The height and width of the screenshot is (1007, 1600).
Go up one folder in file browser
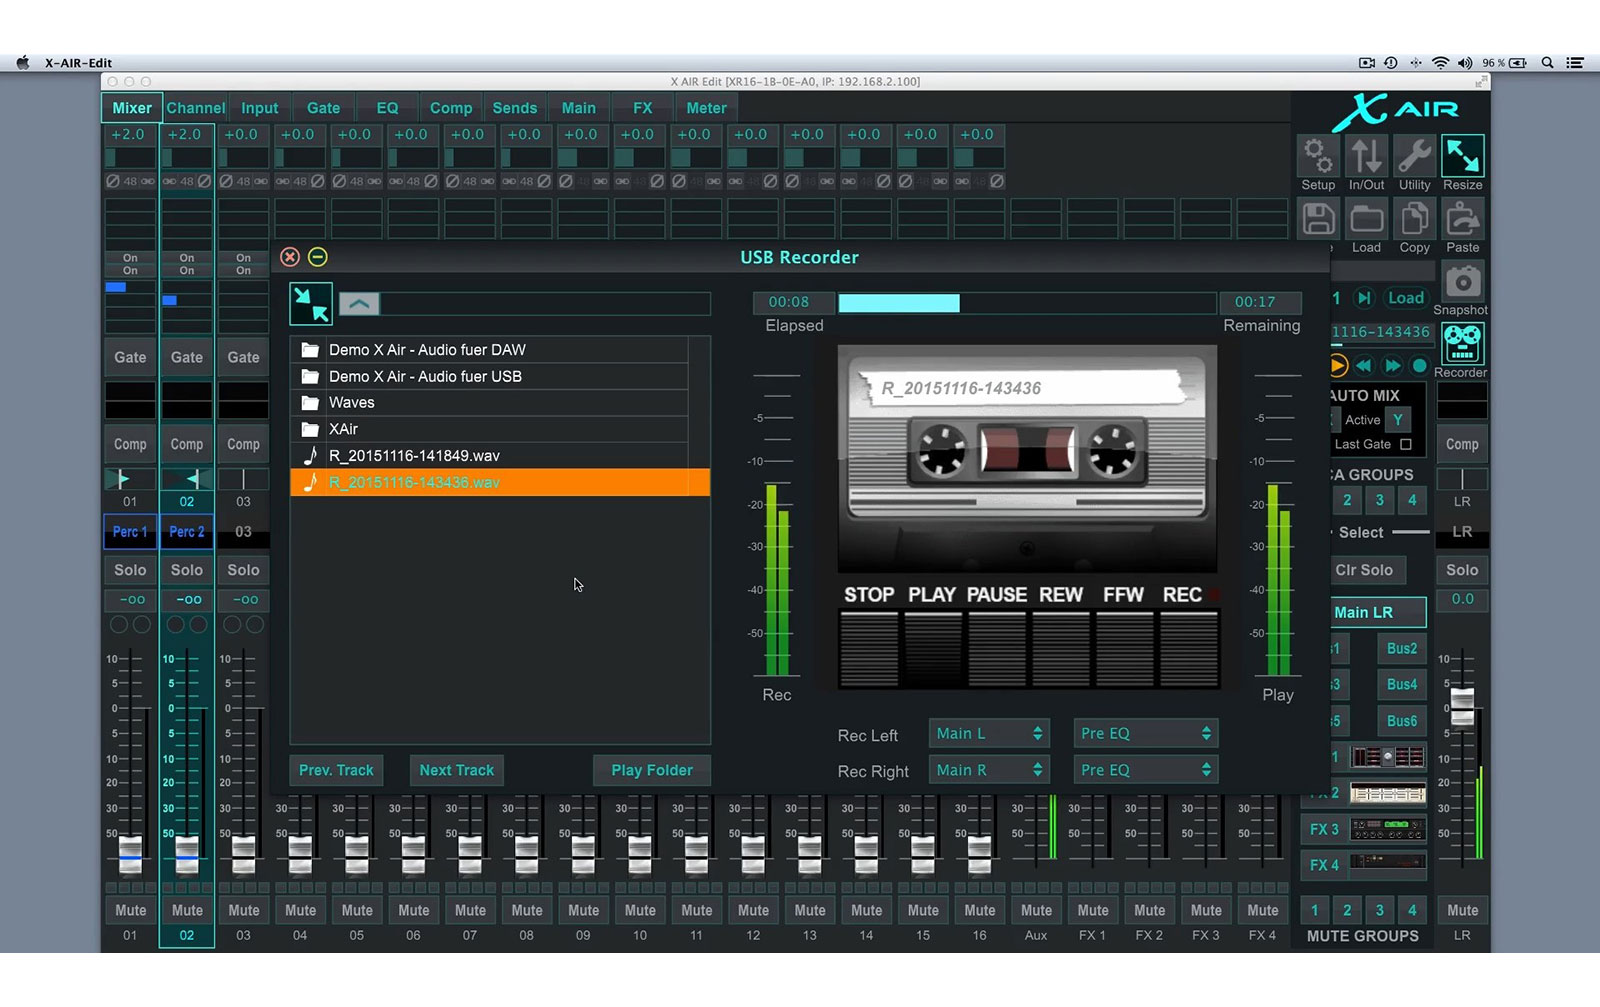(359, 304)
